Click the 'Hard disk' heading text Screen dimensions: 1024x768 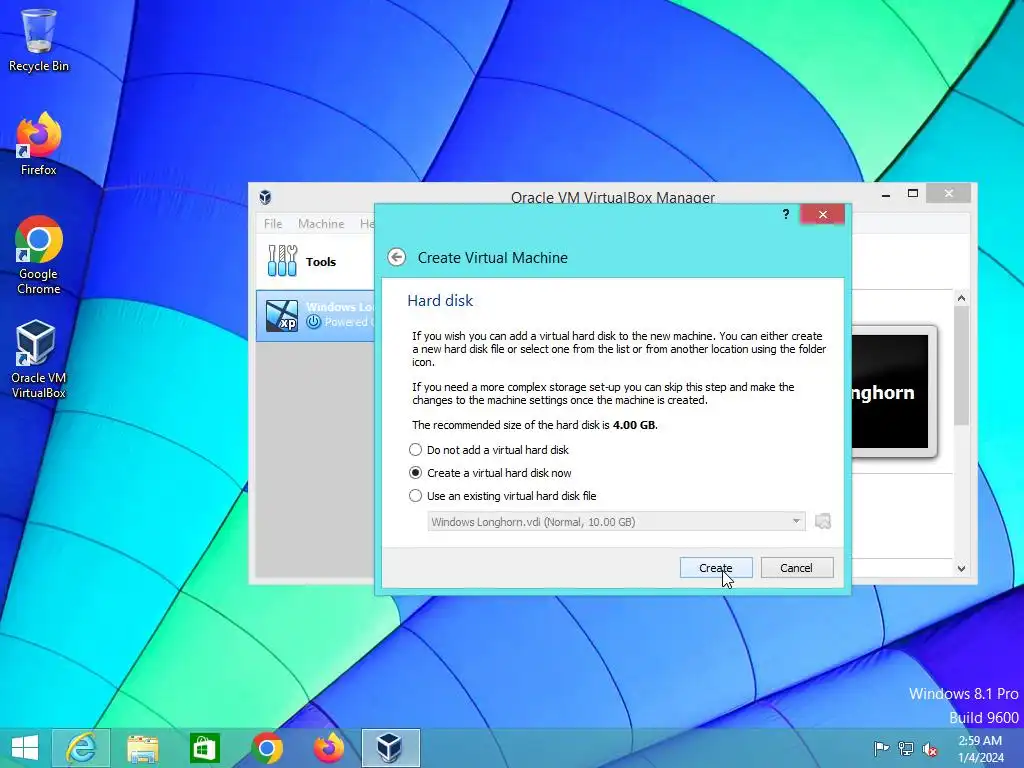pos(440,300)
